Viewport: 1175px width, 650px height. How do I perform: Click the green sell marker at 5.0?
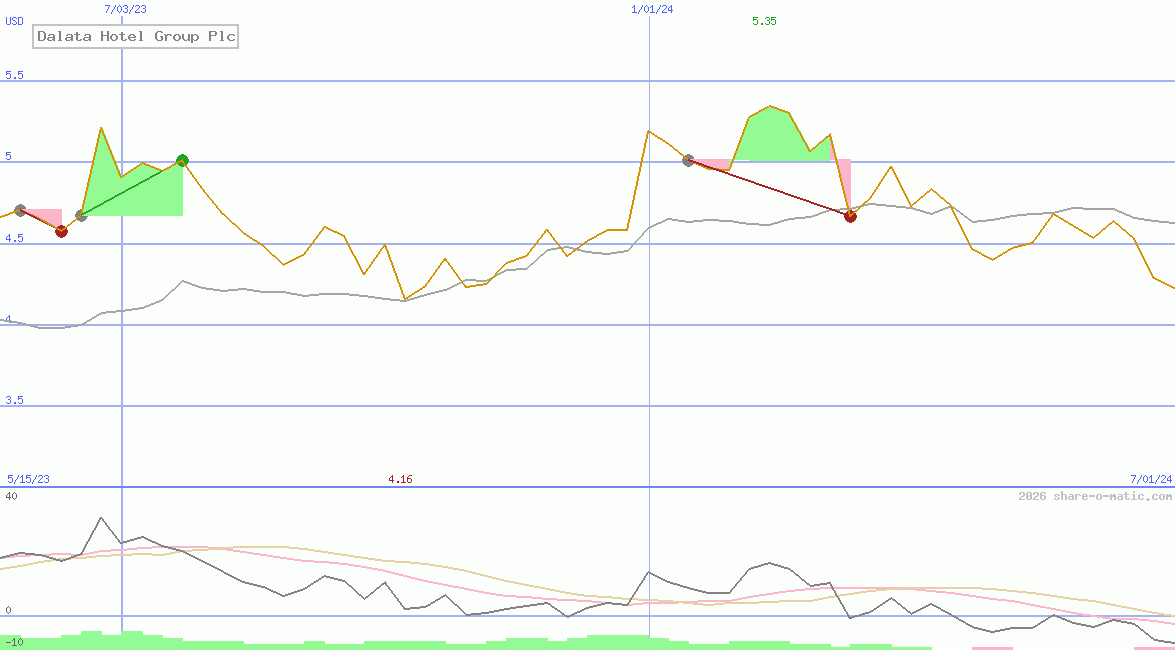tap(182, 160)
